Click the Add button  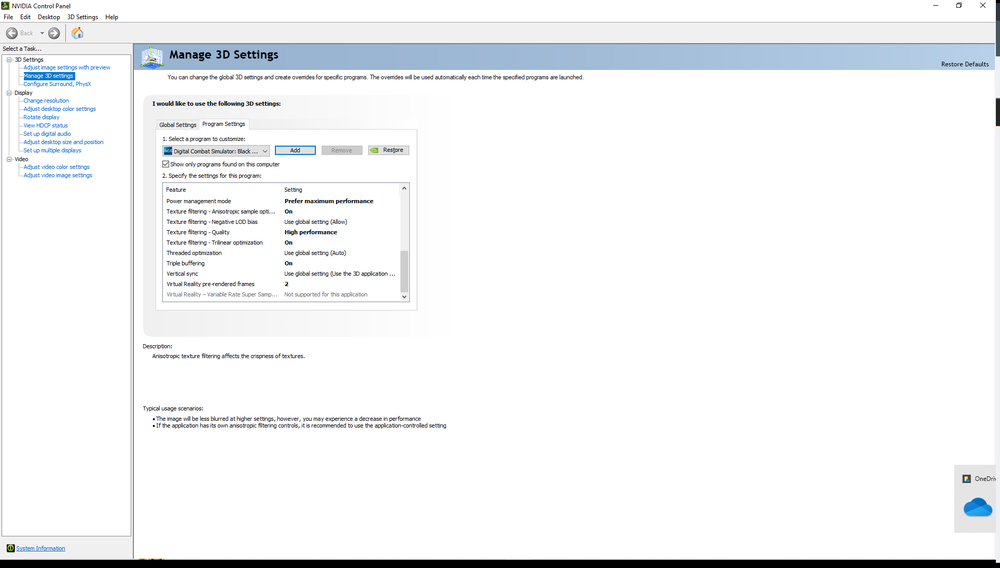point(295,150)
